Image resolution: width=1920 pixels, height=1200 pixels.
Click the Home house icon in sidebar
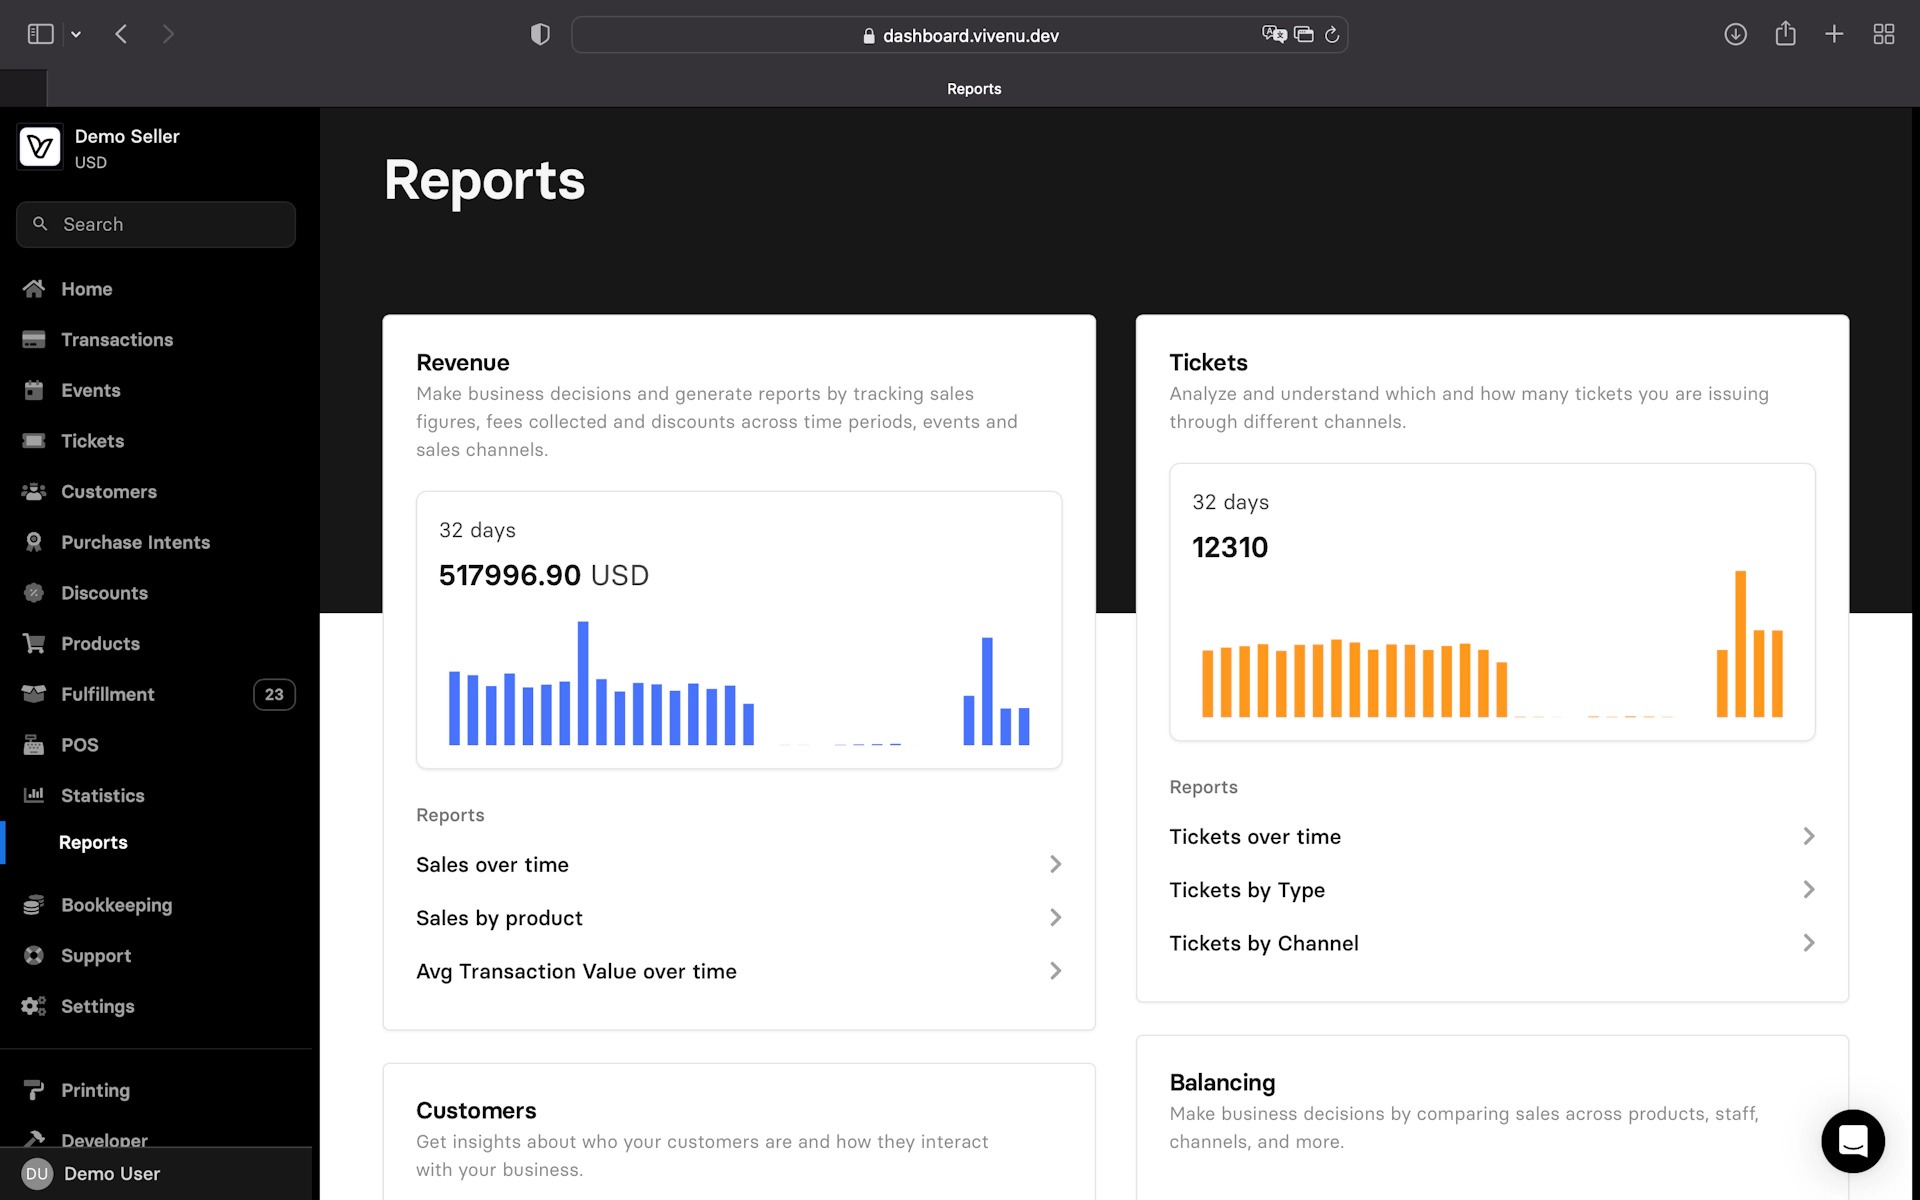34,289
